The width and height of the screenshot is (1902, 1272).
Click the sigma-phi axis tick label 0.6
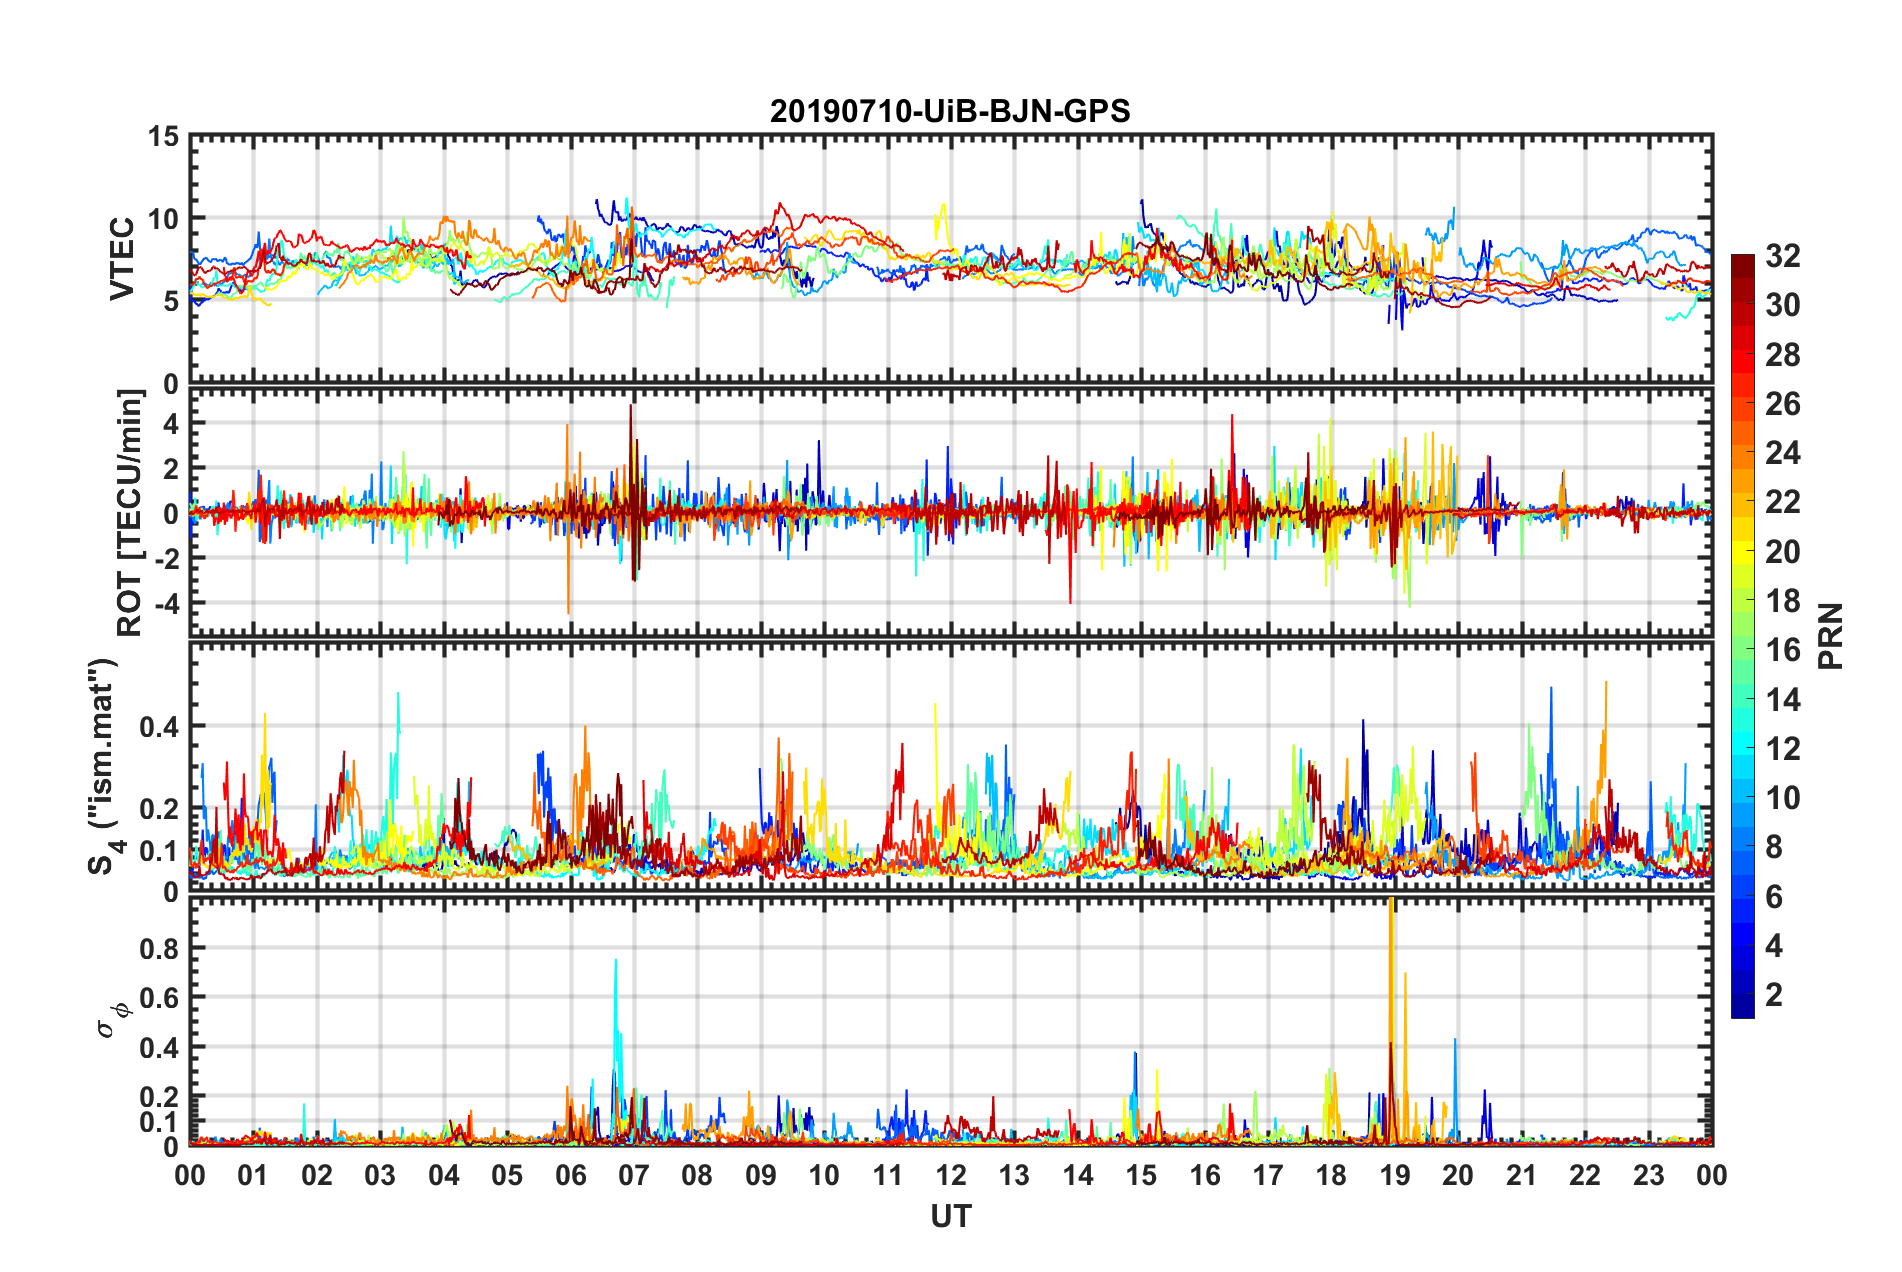tap(159, 998)
